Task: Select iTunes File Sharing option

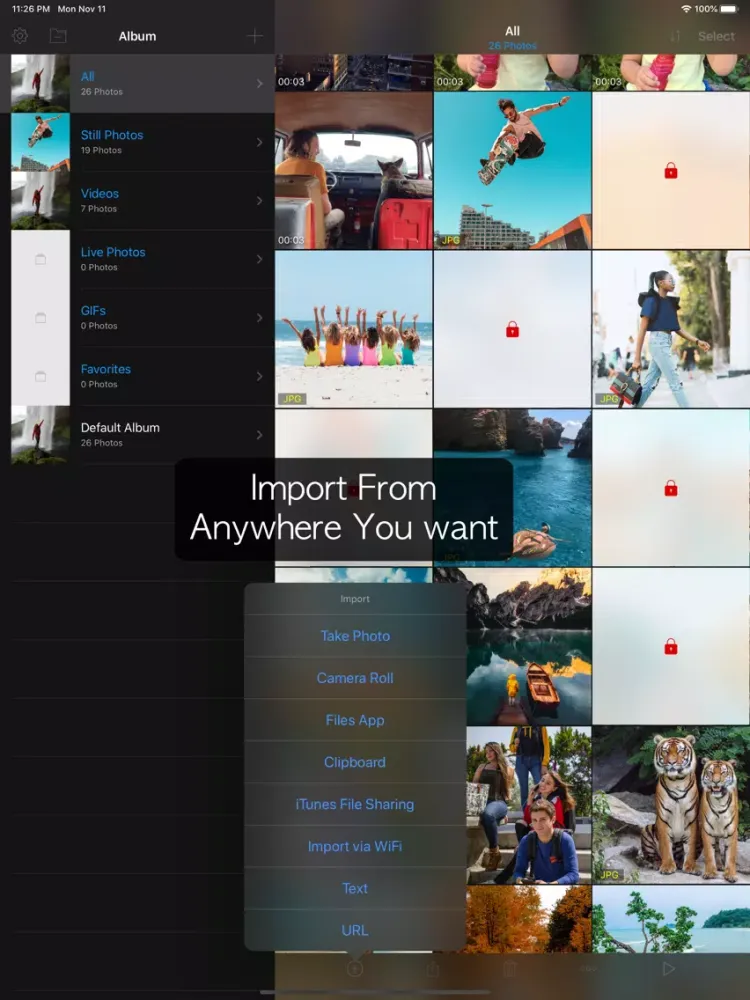Action: coord(355,804)
